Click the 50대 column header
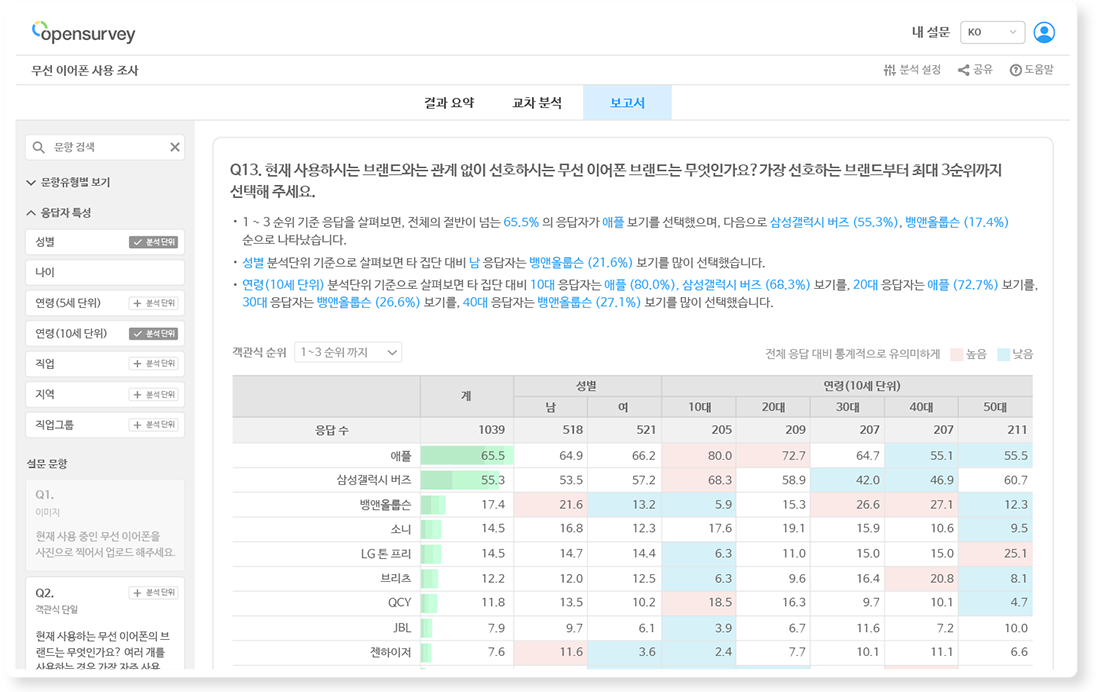Image resolution: width=1102 pixels, height=692 pixels. pyautogui.click(x=995, y=407)
